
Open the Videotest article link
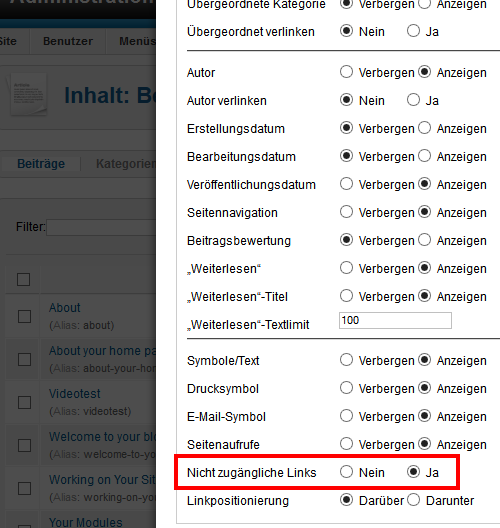pyautogui.click(x=74, y=394)
